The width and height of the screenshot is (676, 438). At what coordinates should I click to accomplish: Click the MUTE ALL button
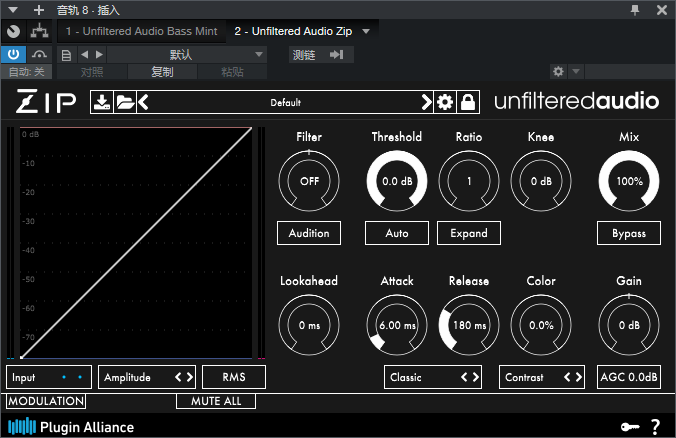click(x=216, y=401)
